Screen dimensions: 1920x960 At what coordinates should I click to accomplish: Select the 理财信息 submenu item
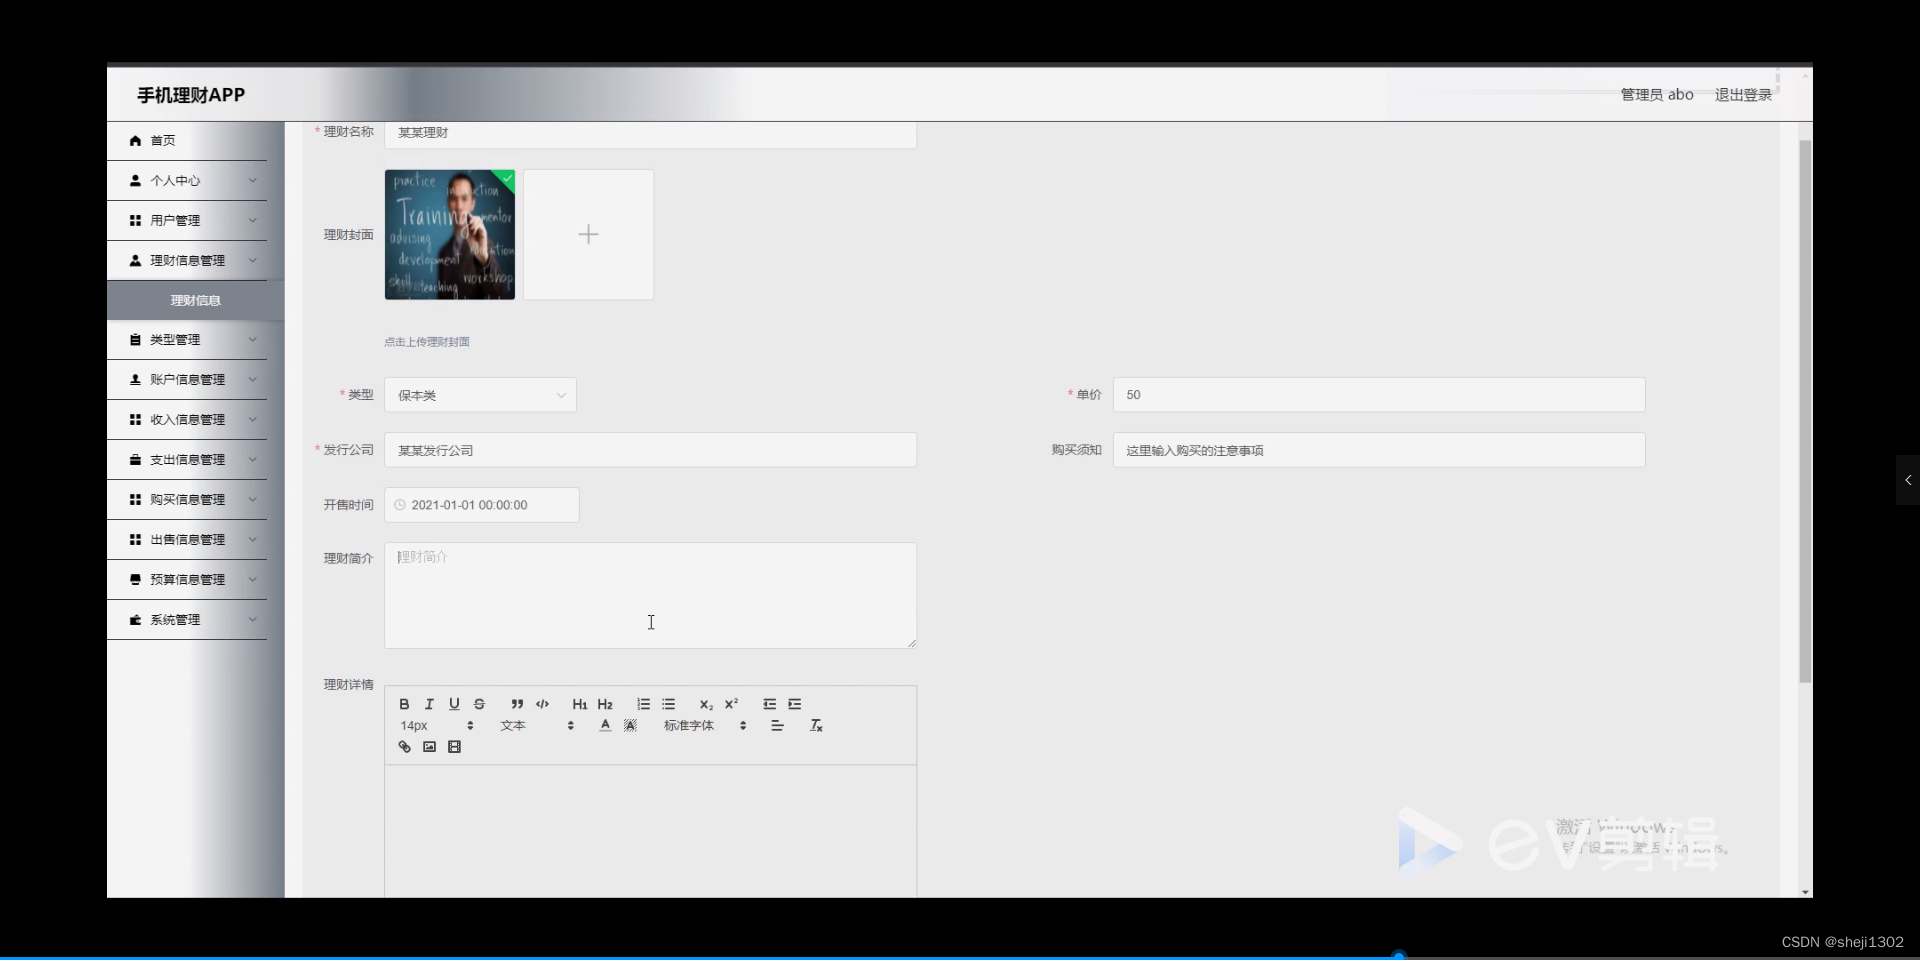[195, 300]
